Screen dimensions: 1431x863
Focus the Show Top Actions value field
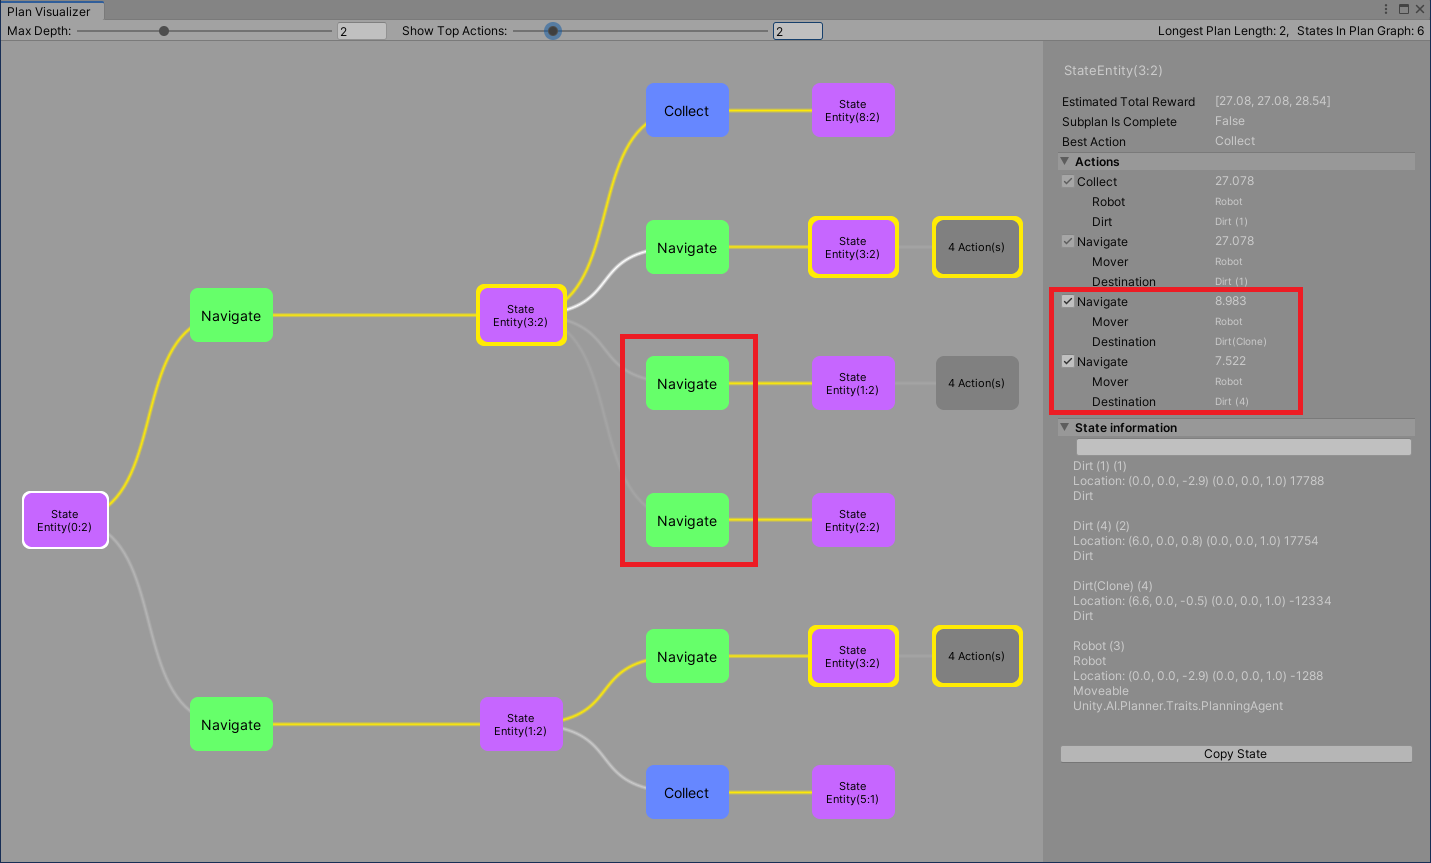(797, 31)
